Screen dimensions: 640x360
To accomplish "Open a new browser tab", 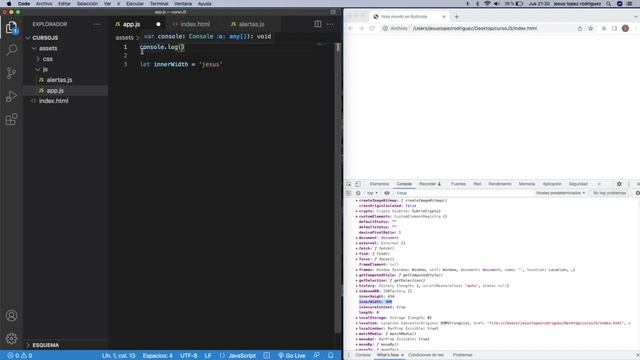I will [x=456, y=17].
